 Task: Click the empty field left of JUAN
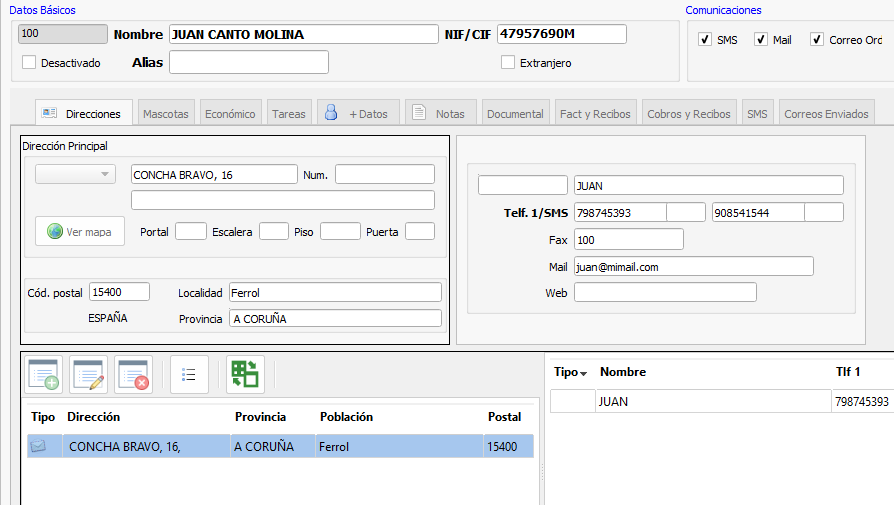(523, 185)
